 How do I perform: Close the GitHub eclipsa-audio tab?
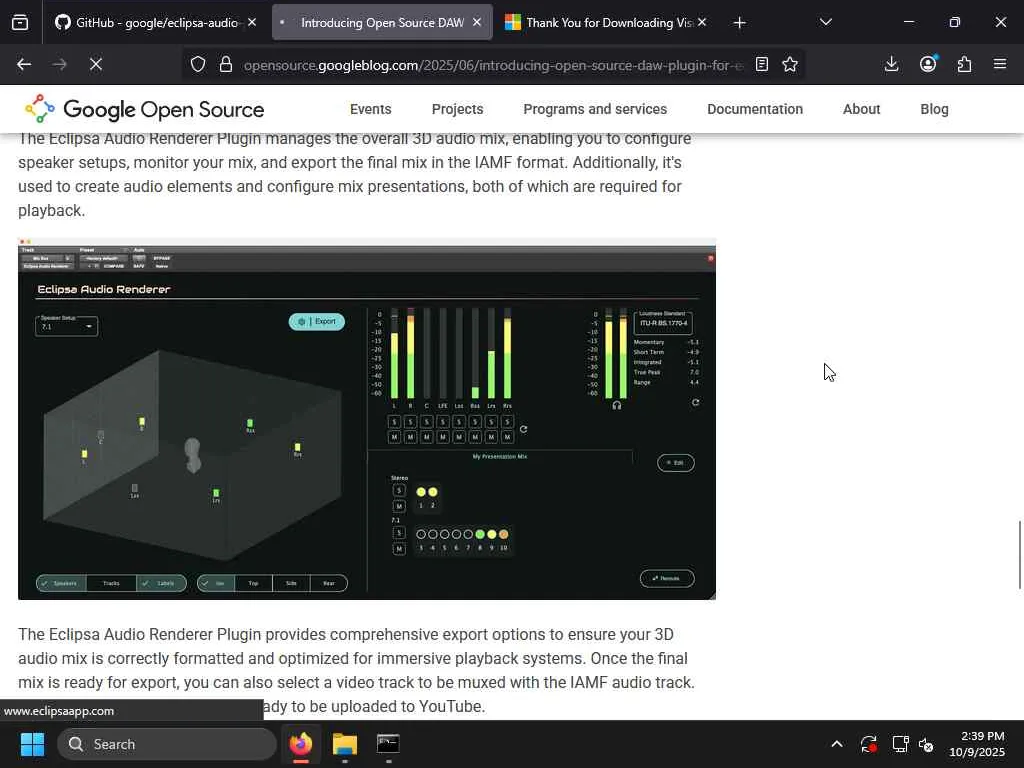252,22
